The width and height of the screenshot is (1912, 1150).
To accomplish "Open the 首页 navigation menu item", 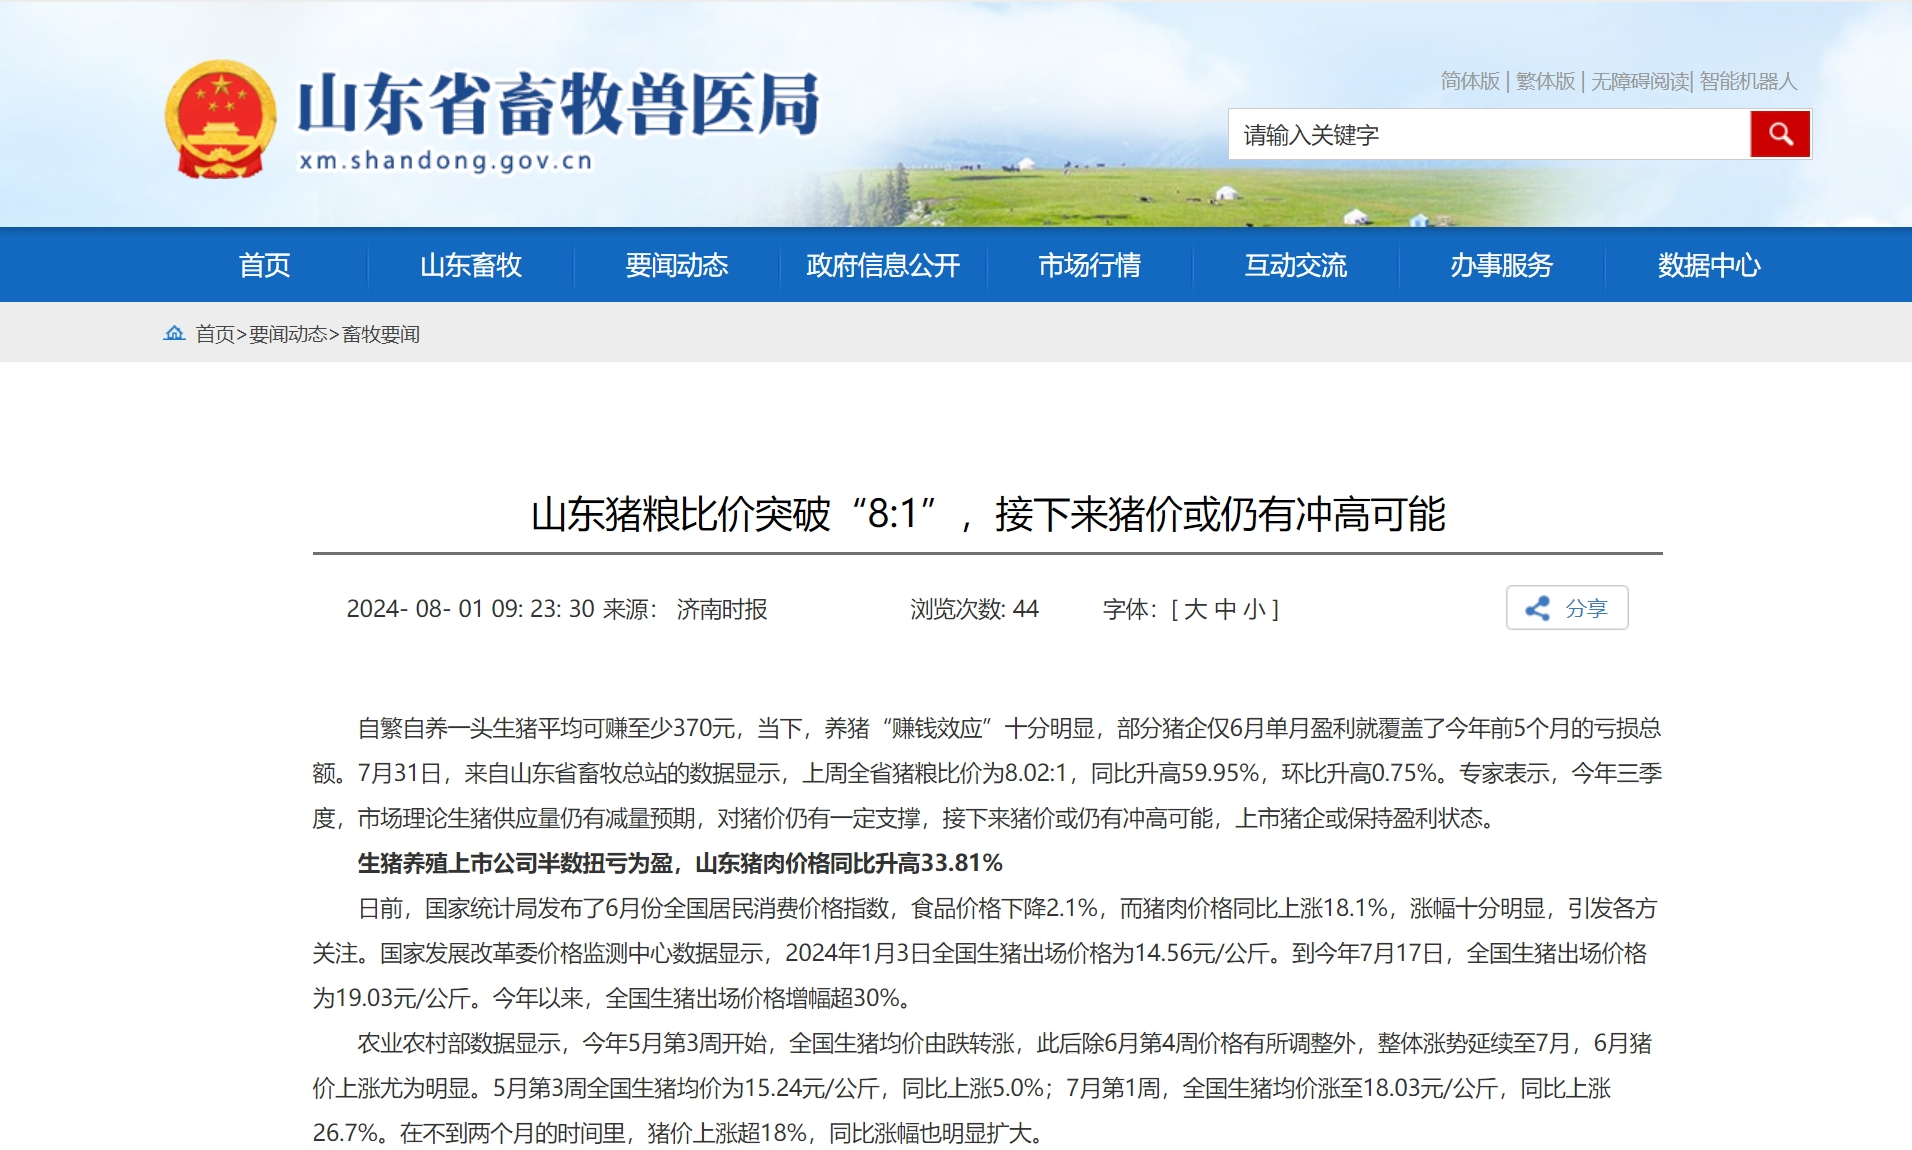I will [264, 265].
